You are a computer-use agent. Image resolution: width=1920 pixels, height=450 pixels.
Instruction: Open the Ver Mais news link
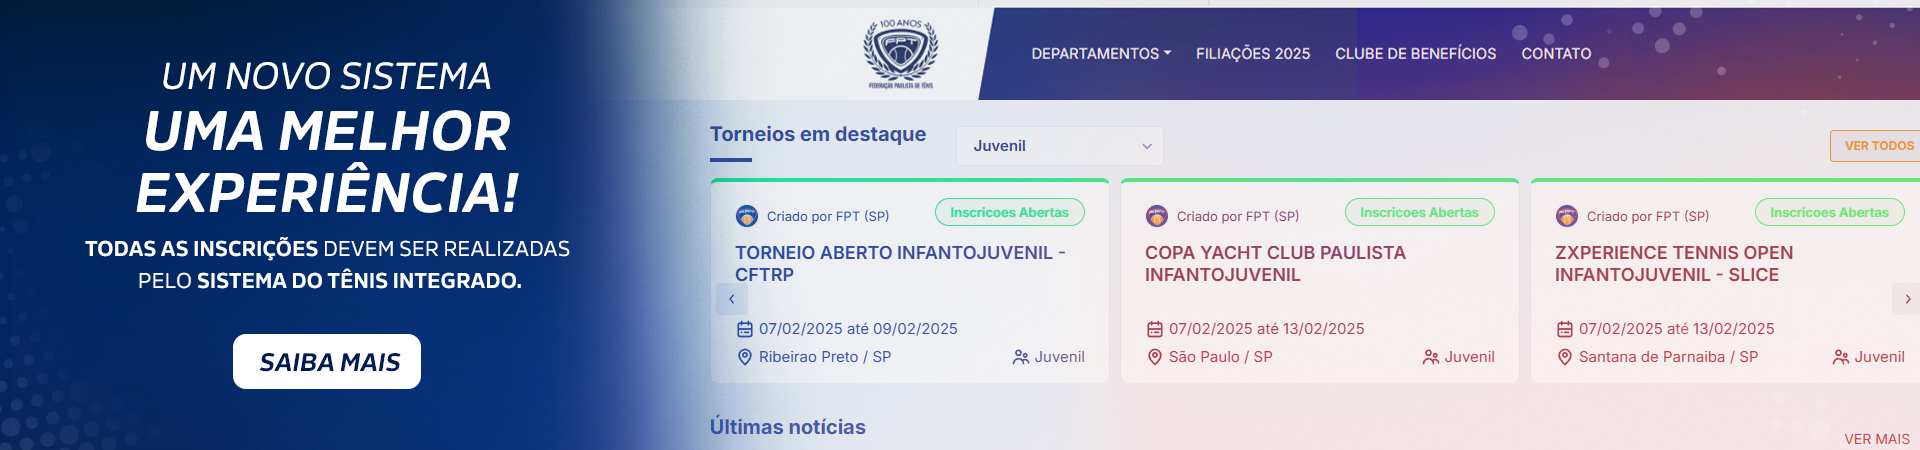(1877, 439)
